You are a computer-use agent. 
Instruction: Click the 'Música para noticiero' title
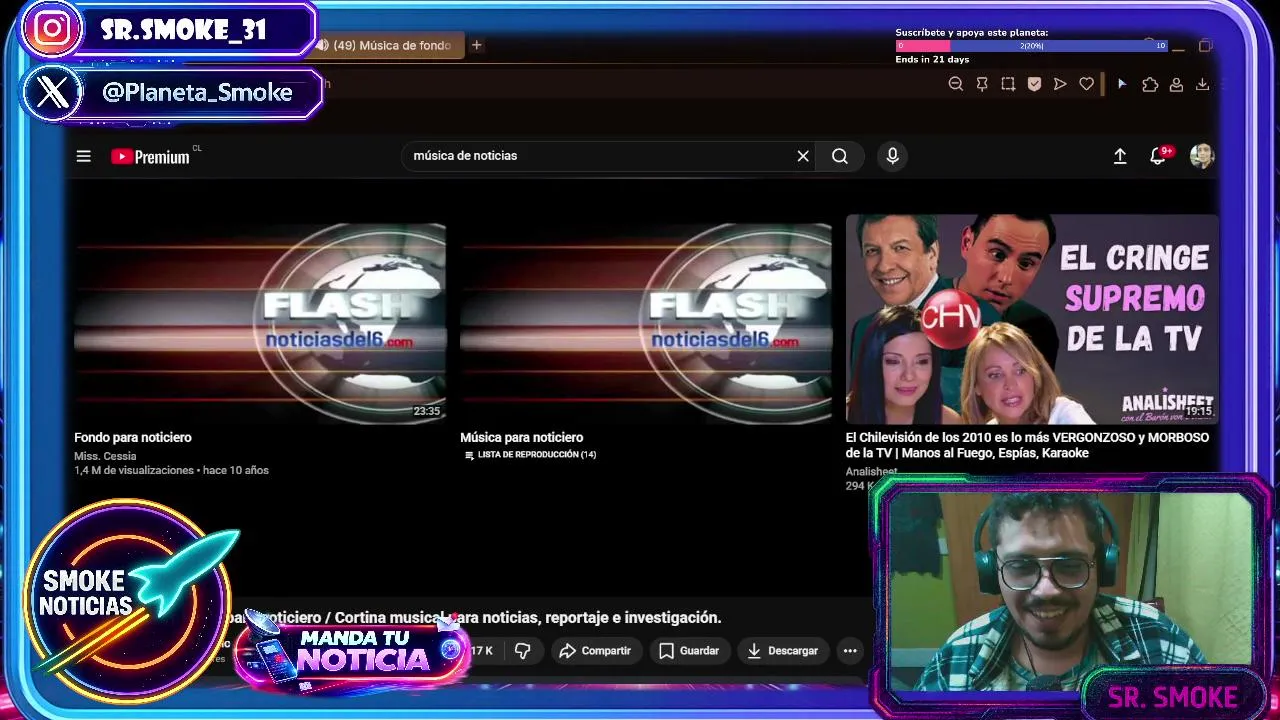point(521,437)
